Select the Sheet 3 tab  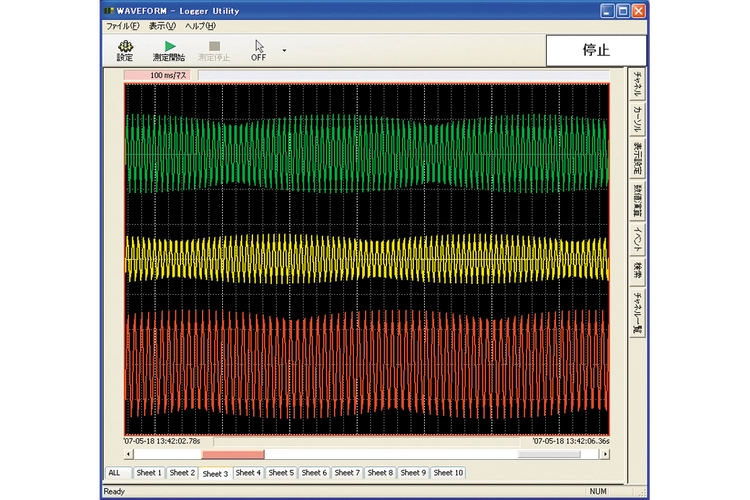point(215,473)
